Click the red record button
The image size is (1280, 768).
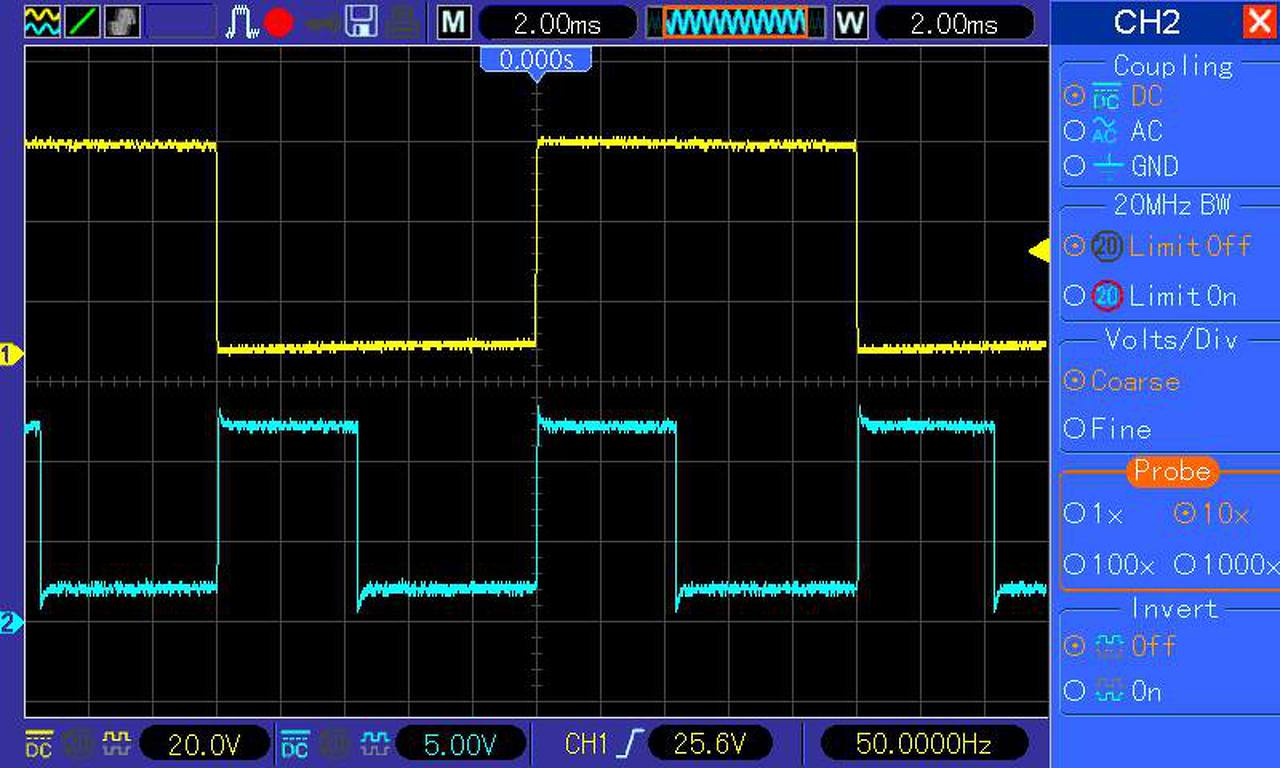[x=279, y=22]
